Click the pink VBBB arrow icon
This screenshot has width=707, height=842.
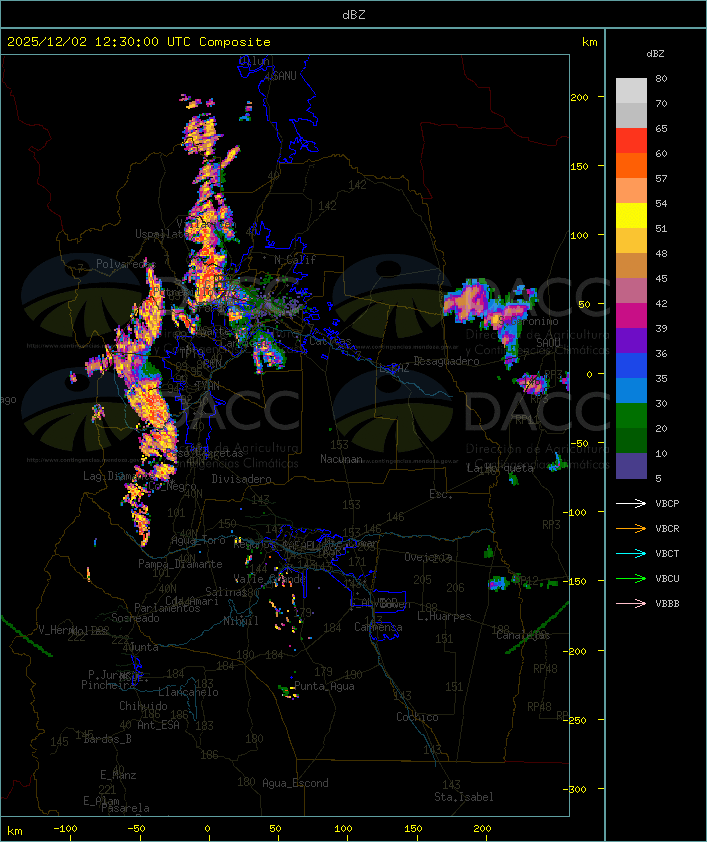[x=631, y=604]
